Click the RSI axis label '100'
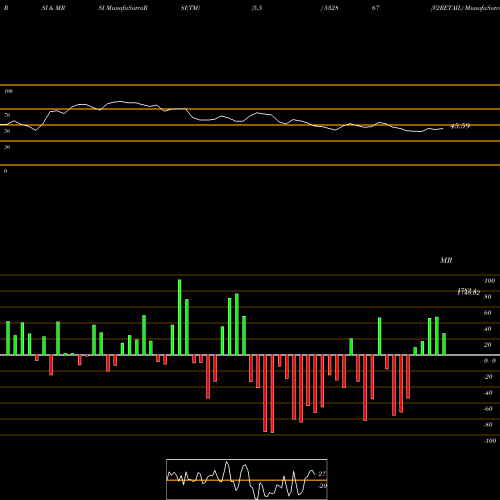Screen dimensions: 500x500 (8, 91)
